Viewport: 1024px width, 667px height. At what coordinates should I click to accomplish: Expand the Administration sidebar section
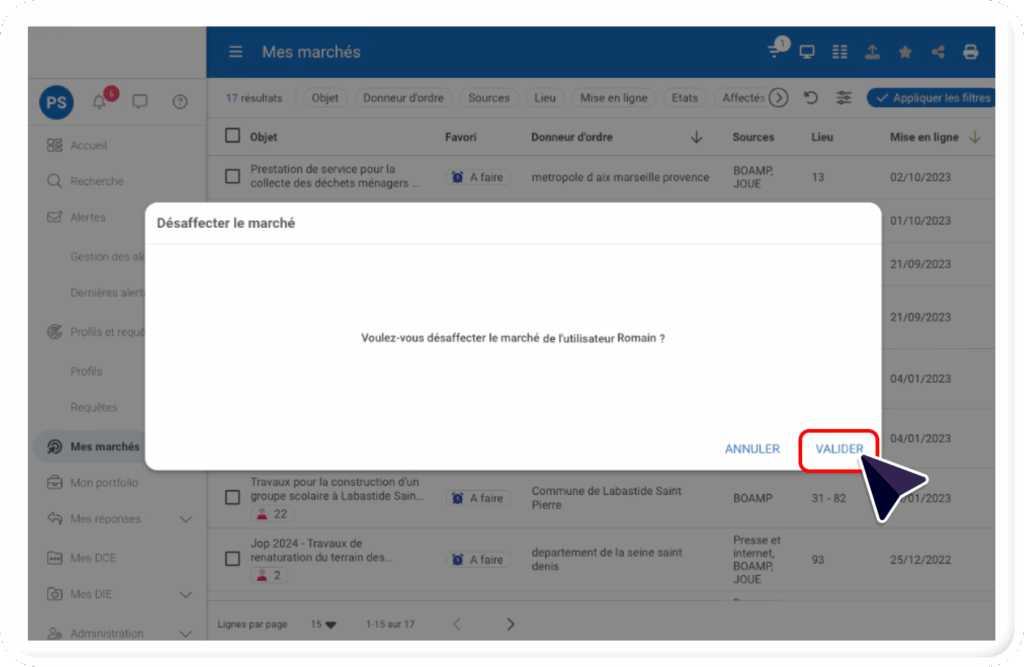(x=185, y=633)
